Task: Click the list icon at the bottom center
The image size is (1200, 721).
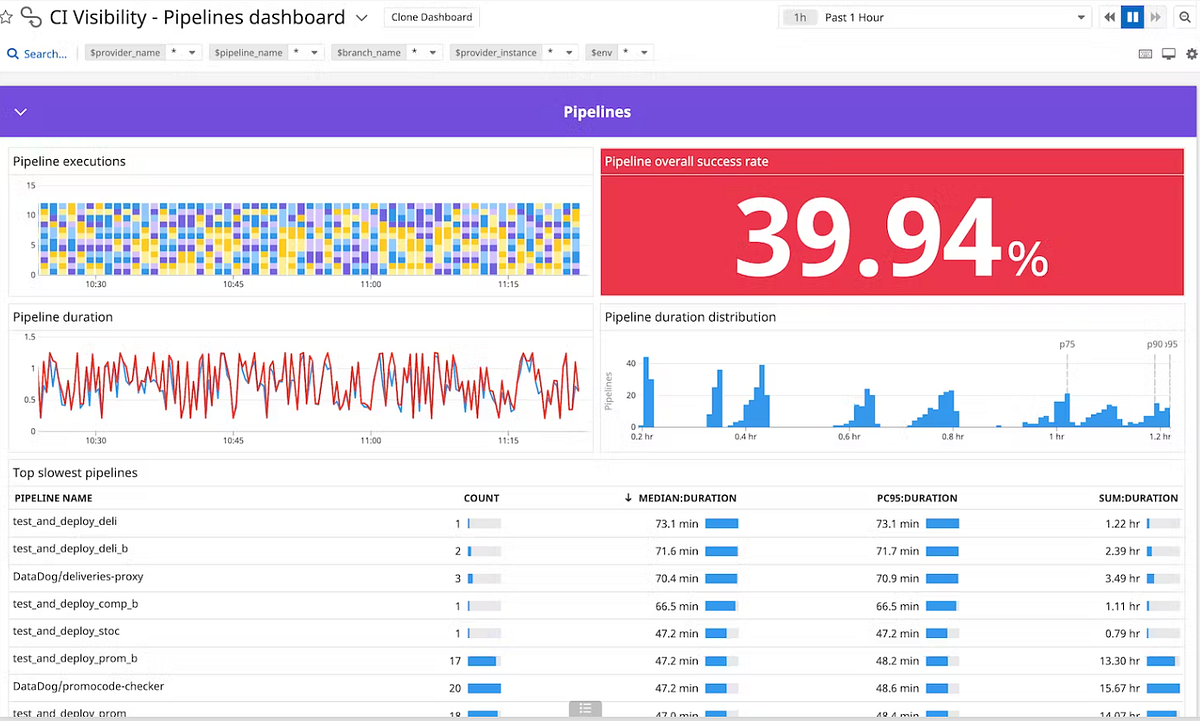Action: coord(584,707)
